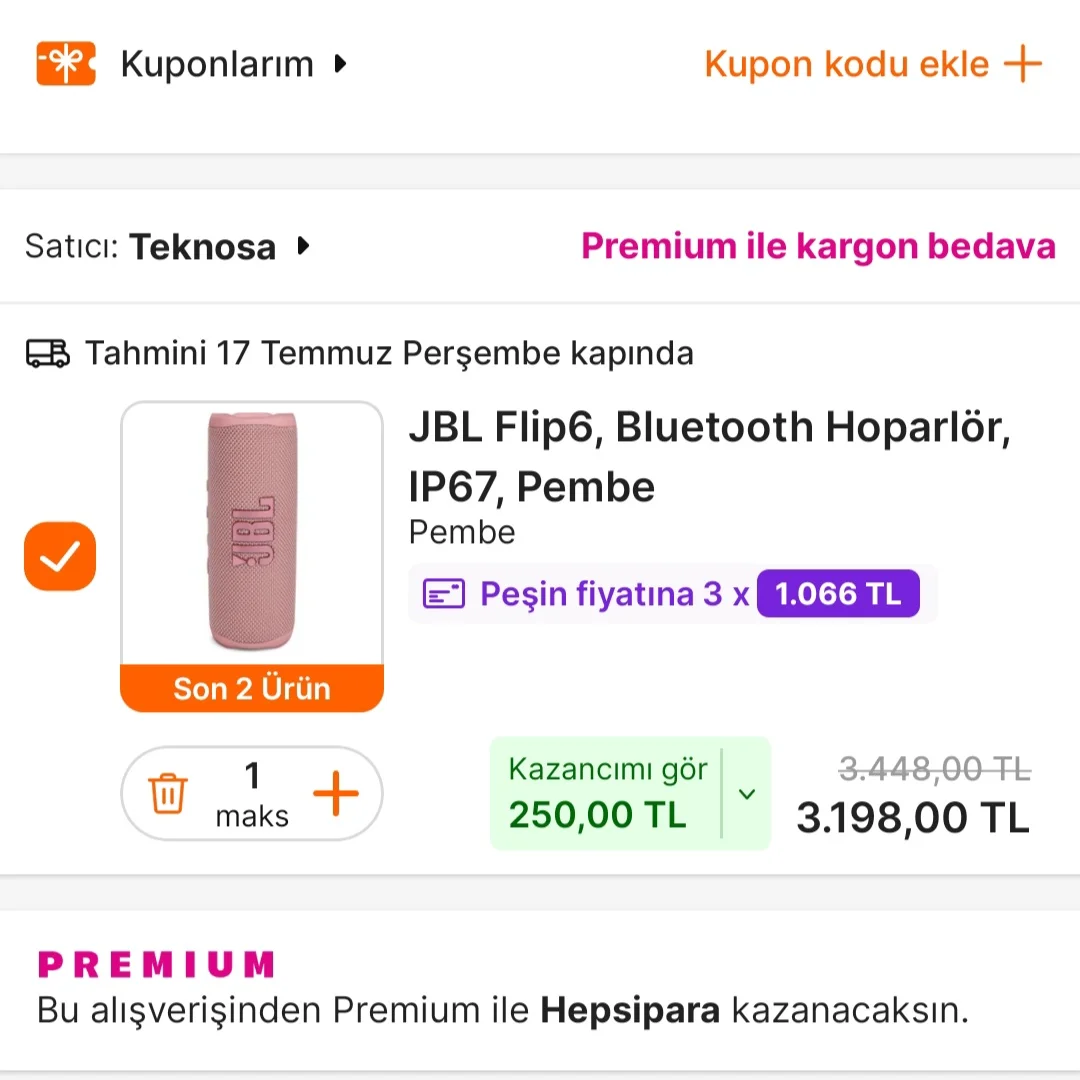Click the installment card icon
The height and width of the screenshot is (1080, 1080).
[x=443, y=594]
